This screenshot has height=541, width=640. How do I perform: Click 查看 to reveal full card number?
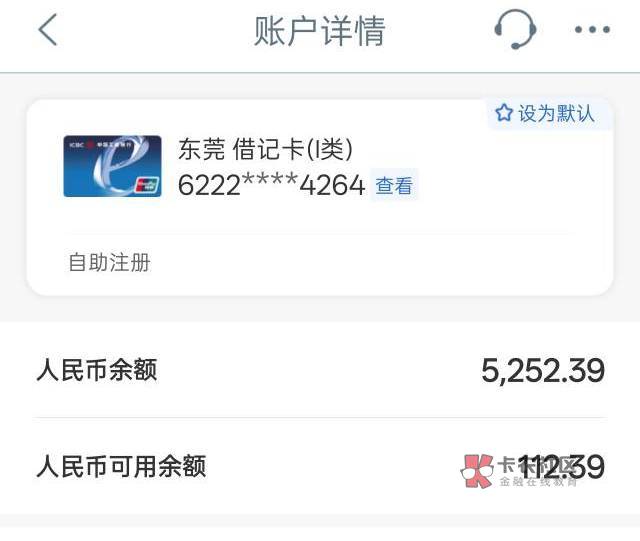[x=394, y=185]
